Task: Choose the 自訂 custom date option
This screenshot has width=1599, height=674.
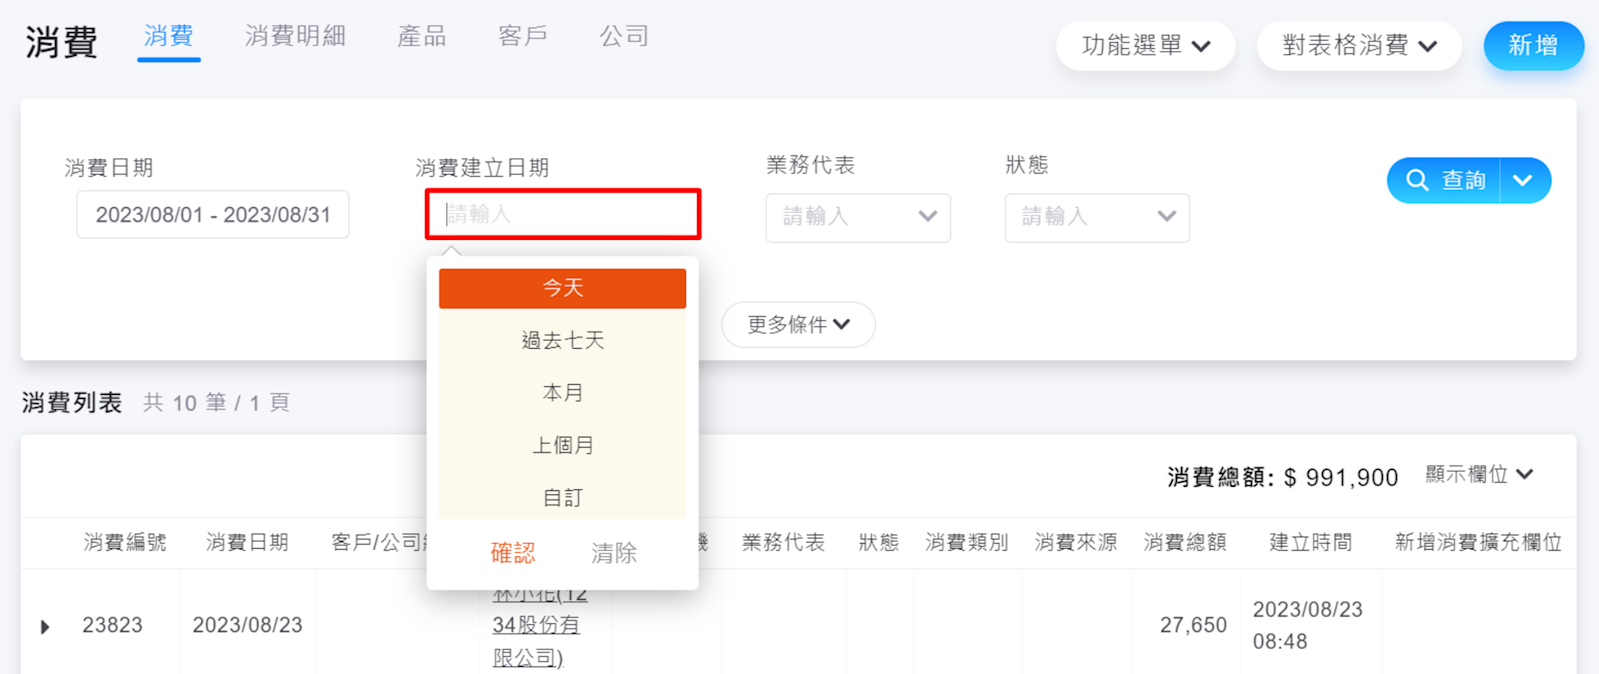Action: pyautogui.click(x=562, y=497)
